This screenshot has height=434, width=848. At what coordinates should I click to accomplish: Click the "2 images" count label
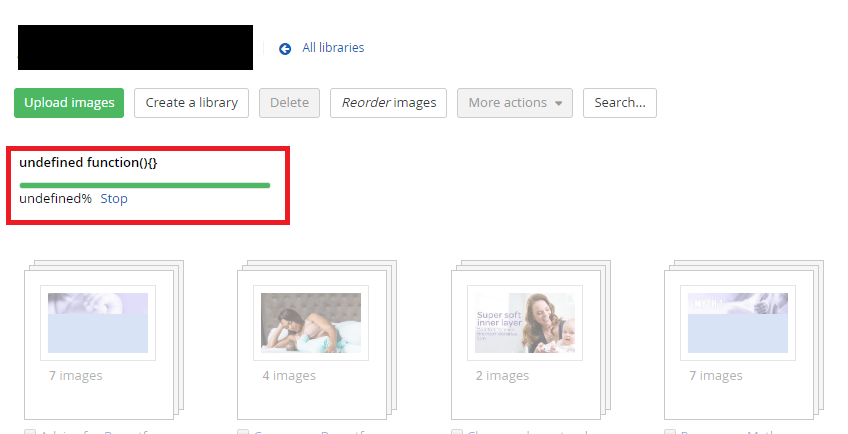pyautogui.click(x=502, y=376)
